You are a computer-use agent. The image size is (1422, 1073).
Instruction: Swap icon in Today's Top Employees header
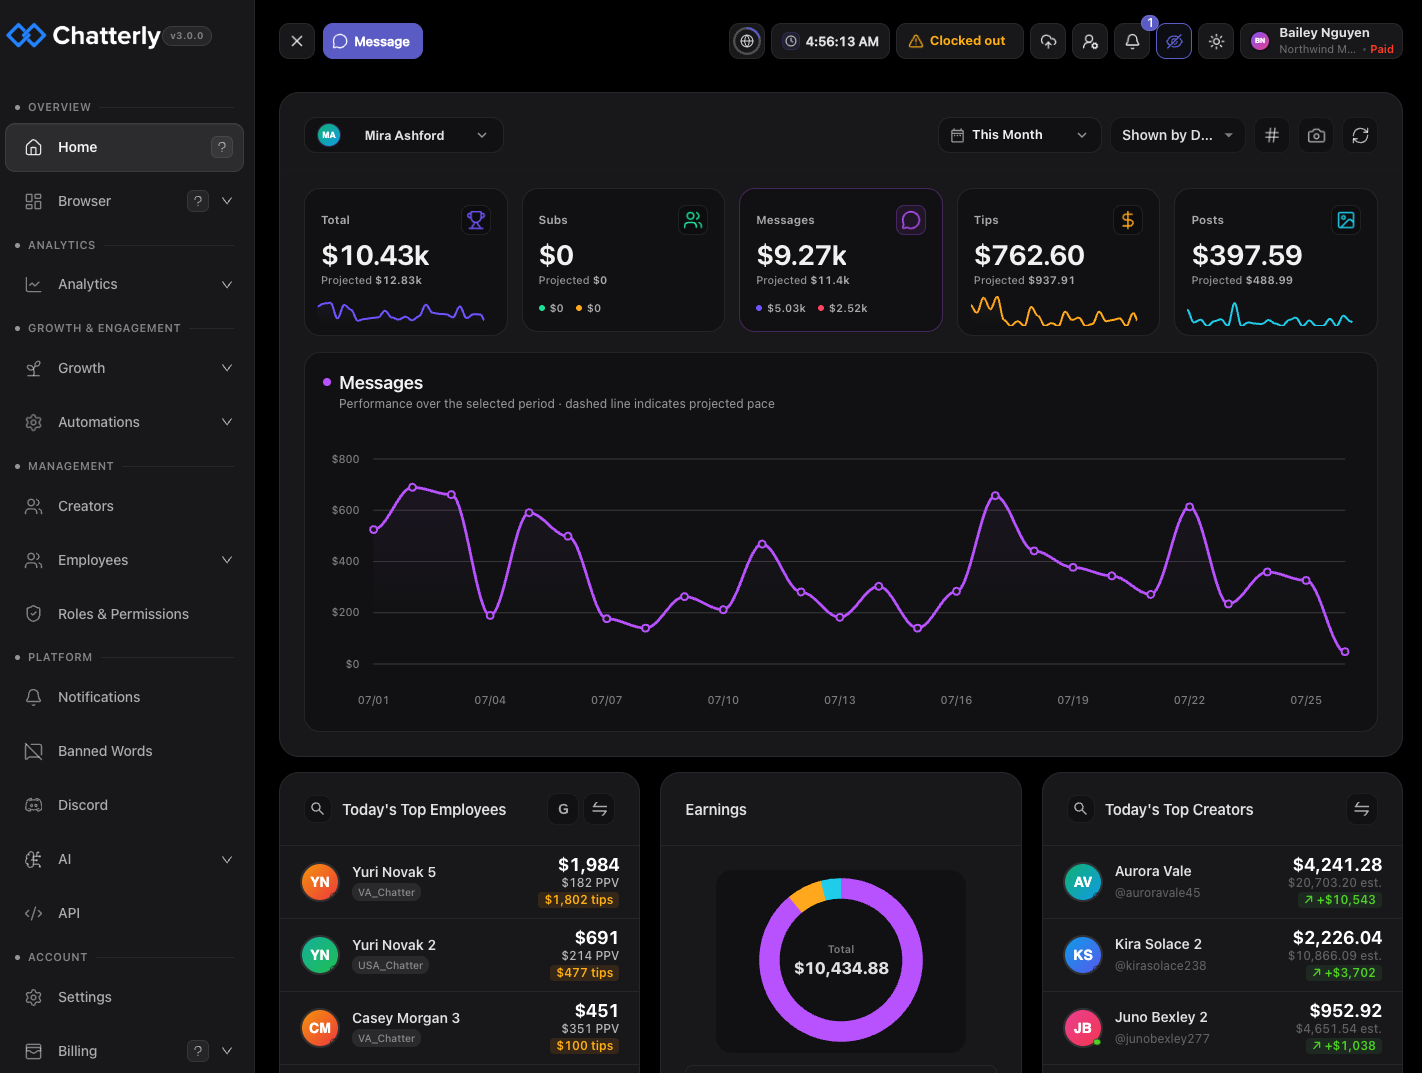600,809
